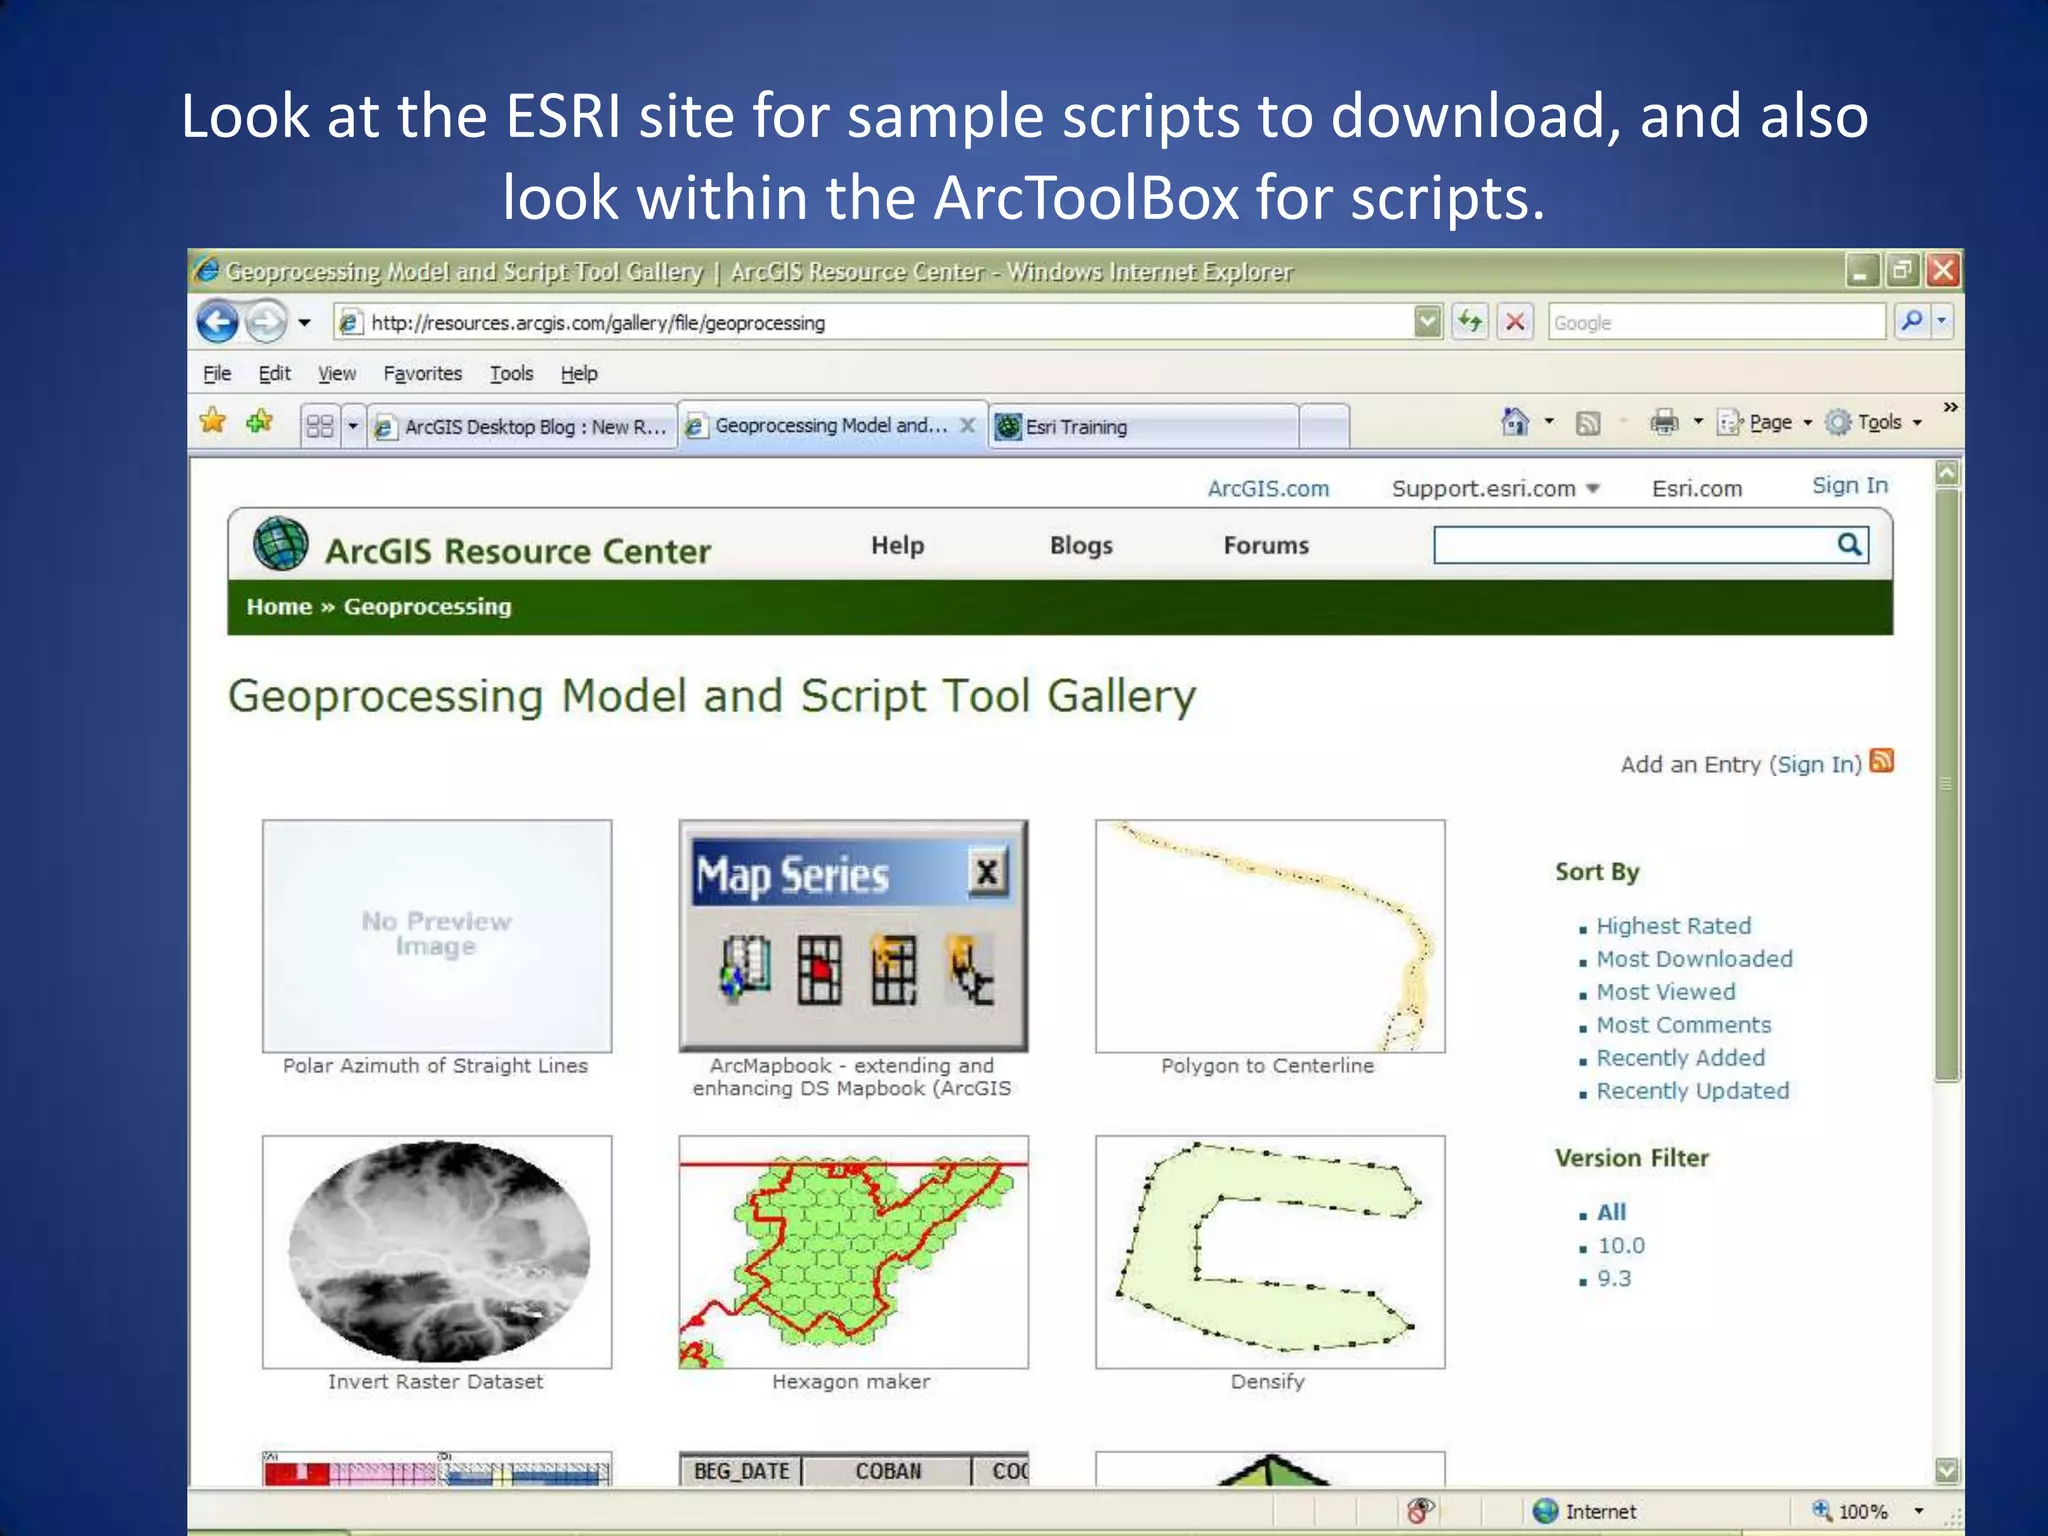Image resolution: width=2048 pixels, height=1536 pixels.
Task: Open the Page command menu
Action: [x=1765, y=422]
